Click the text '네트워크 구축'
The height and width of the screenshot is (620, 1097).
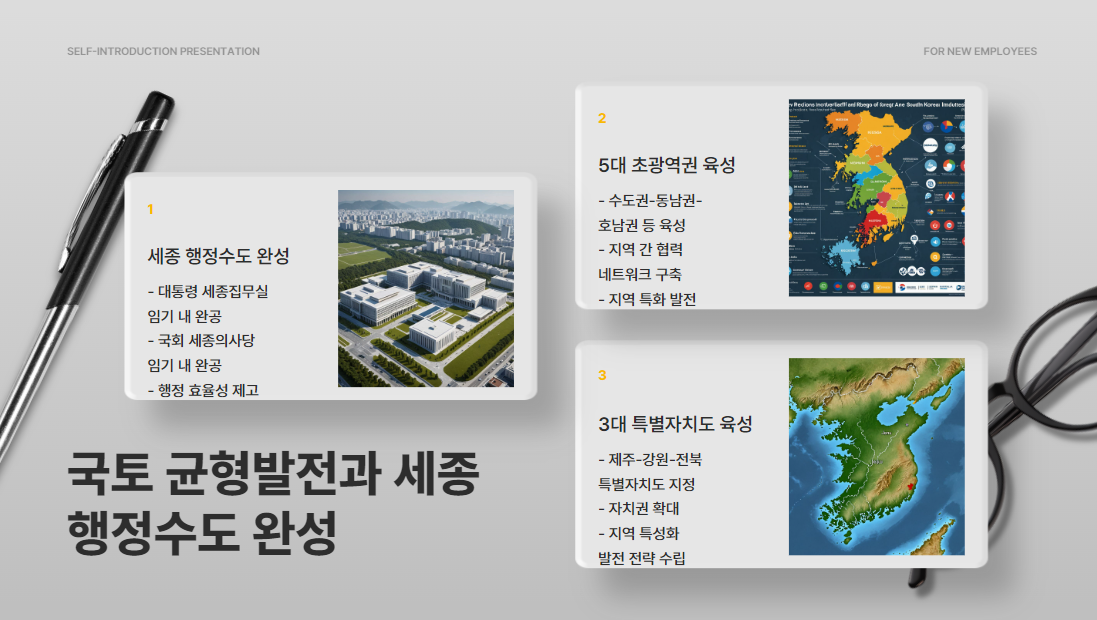[639, 274]
